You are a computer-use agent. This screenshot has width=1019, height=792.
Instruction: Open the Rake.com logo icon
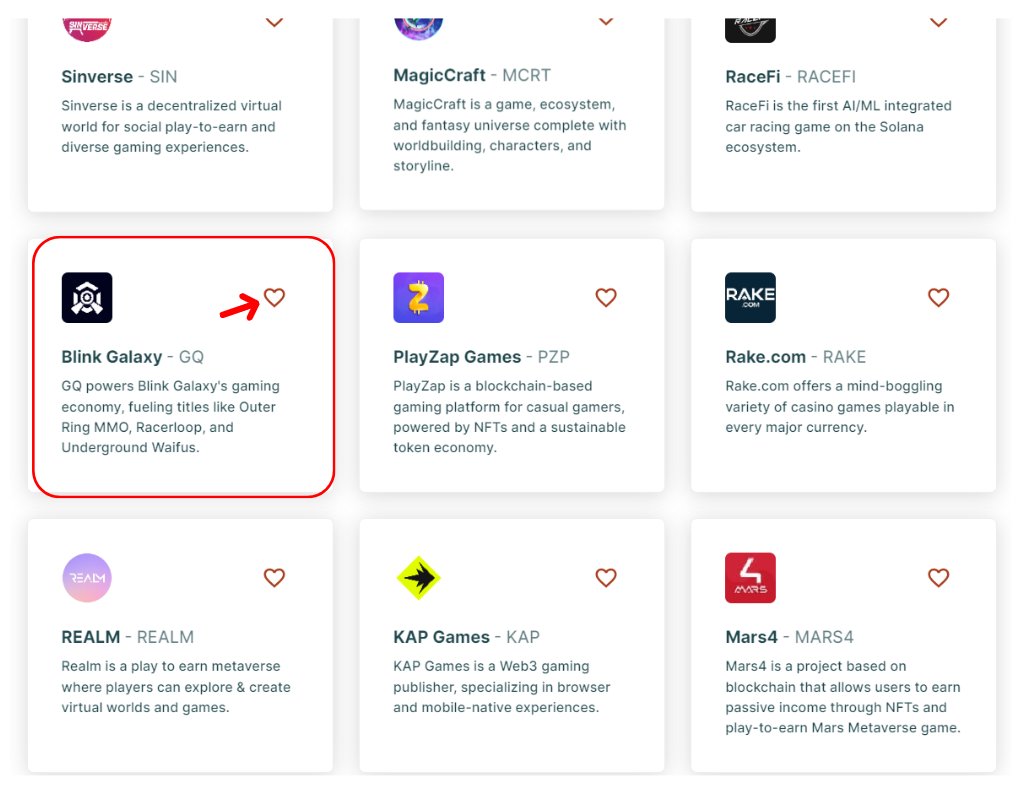[x=750, y=298]
